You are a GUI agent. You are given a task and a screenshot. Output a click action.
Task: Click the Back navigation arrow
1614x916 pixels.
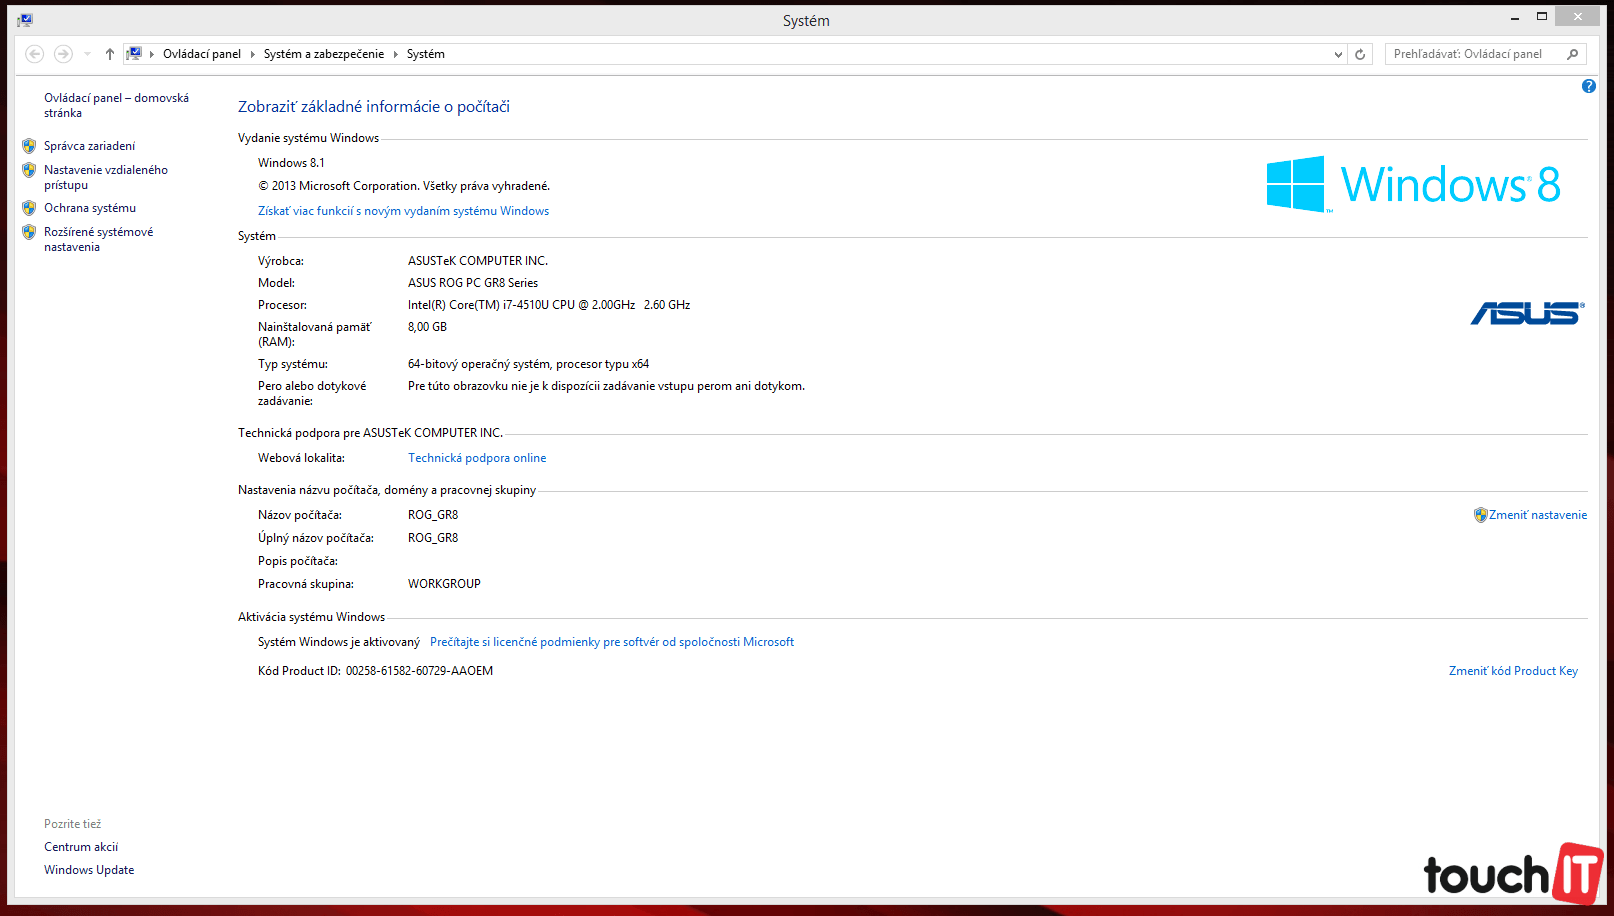[35, 54]
